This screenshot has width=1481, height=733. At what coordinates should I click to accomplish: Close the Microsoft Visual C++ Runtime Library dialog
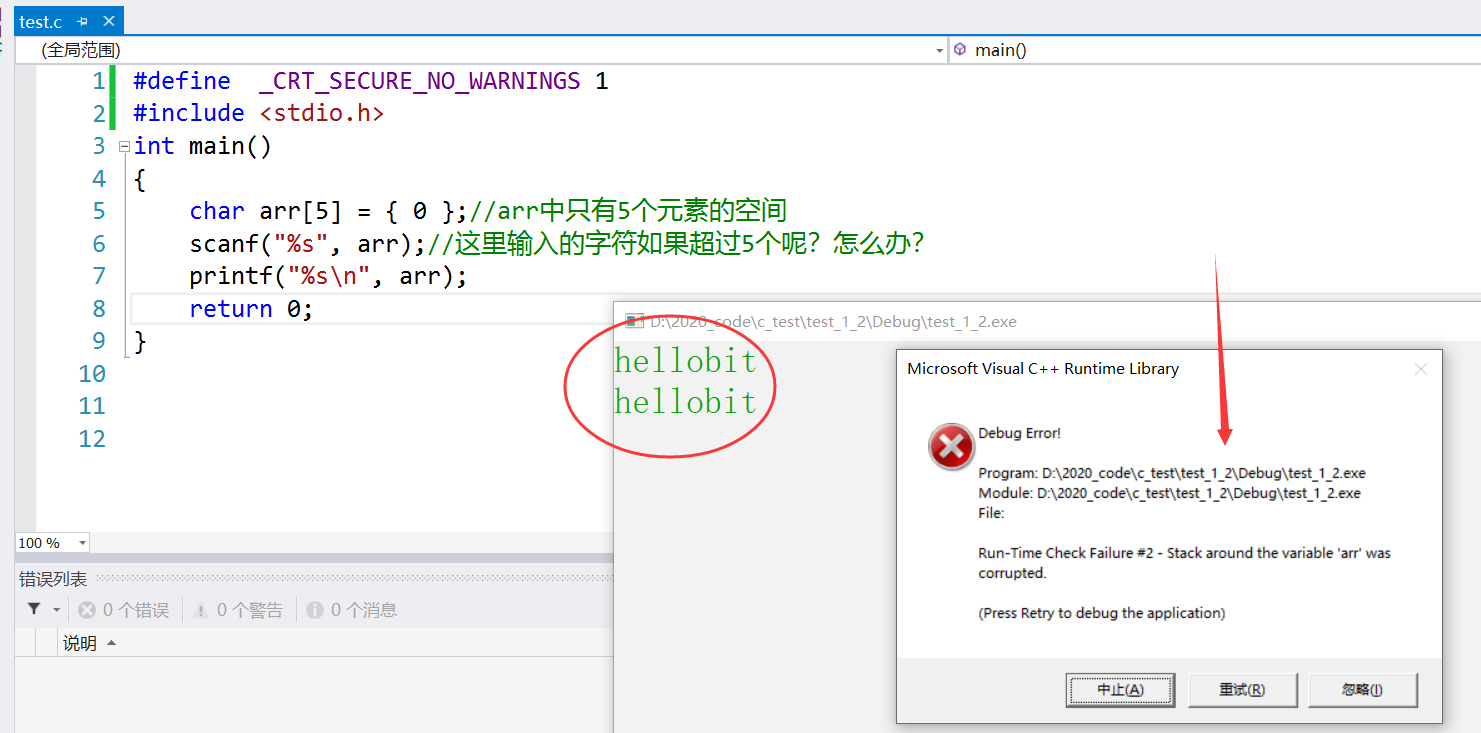click(x=1420, y=369)
